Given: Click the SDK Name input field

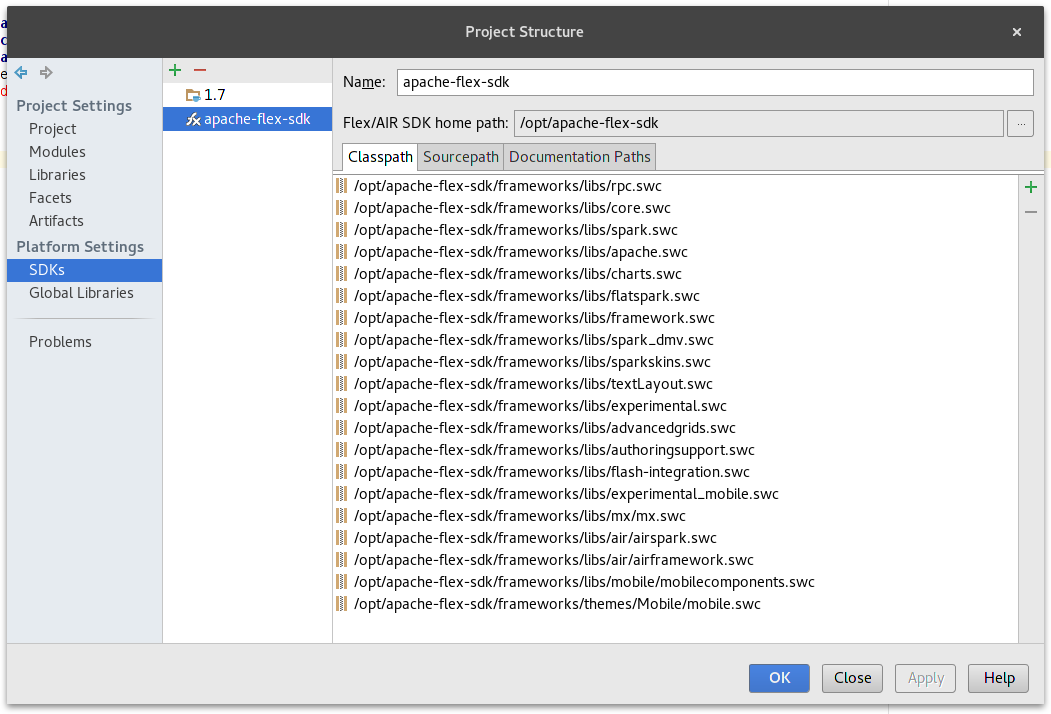Looking at the screenshot, I should pyautogui.click(x=715, y=82).
